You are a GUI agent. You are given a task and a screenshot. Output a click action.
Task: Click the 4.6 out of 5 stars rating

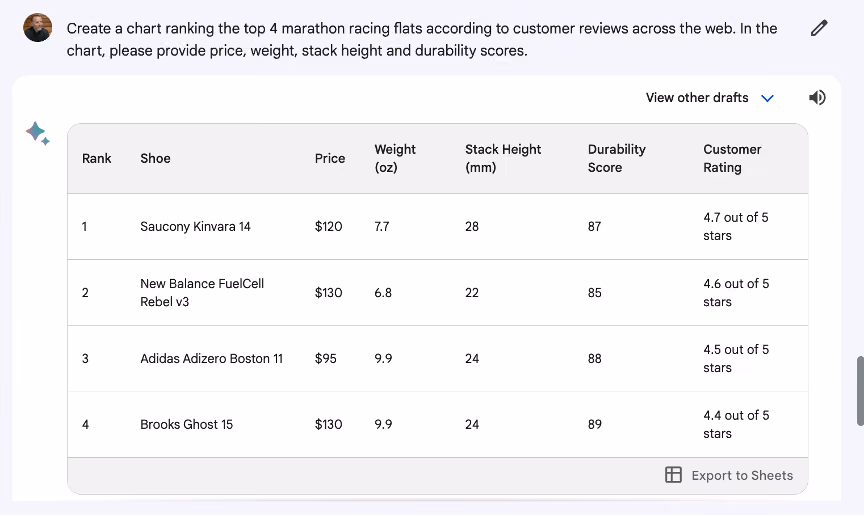click(736, 292)
